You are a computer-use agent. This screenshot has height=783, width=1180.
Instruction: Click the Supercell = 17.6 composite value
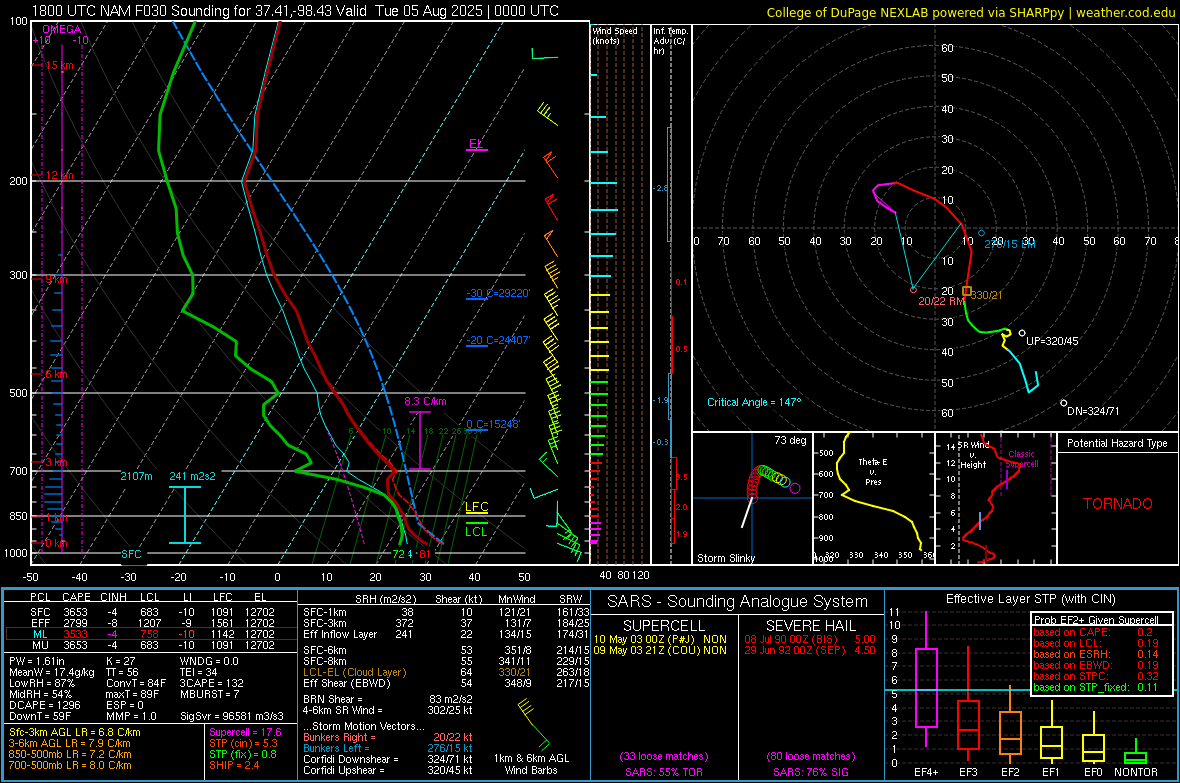(x=245, y=733)
